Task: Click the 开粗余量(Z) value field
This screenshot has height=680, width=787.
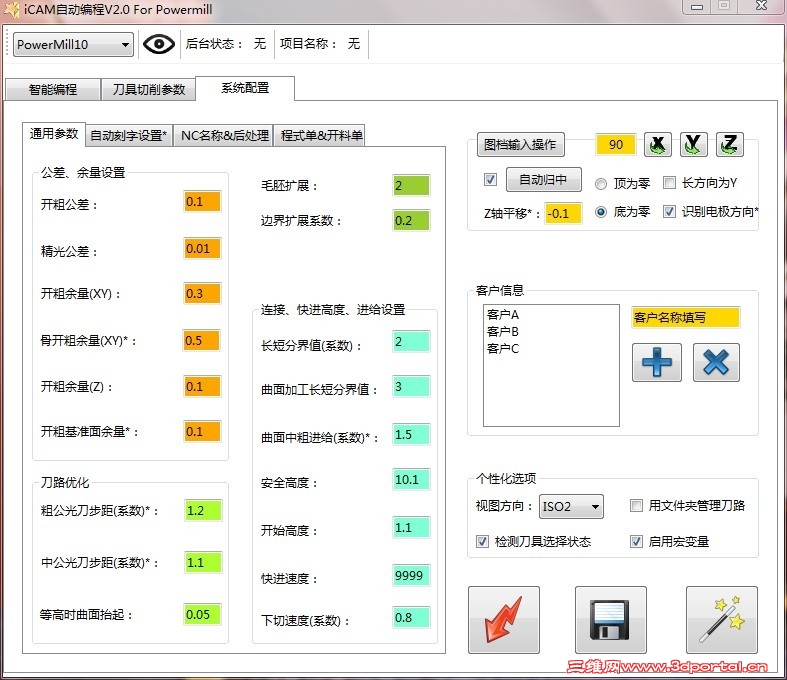Action: tap(202, 387)
